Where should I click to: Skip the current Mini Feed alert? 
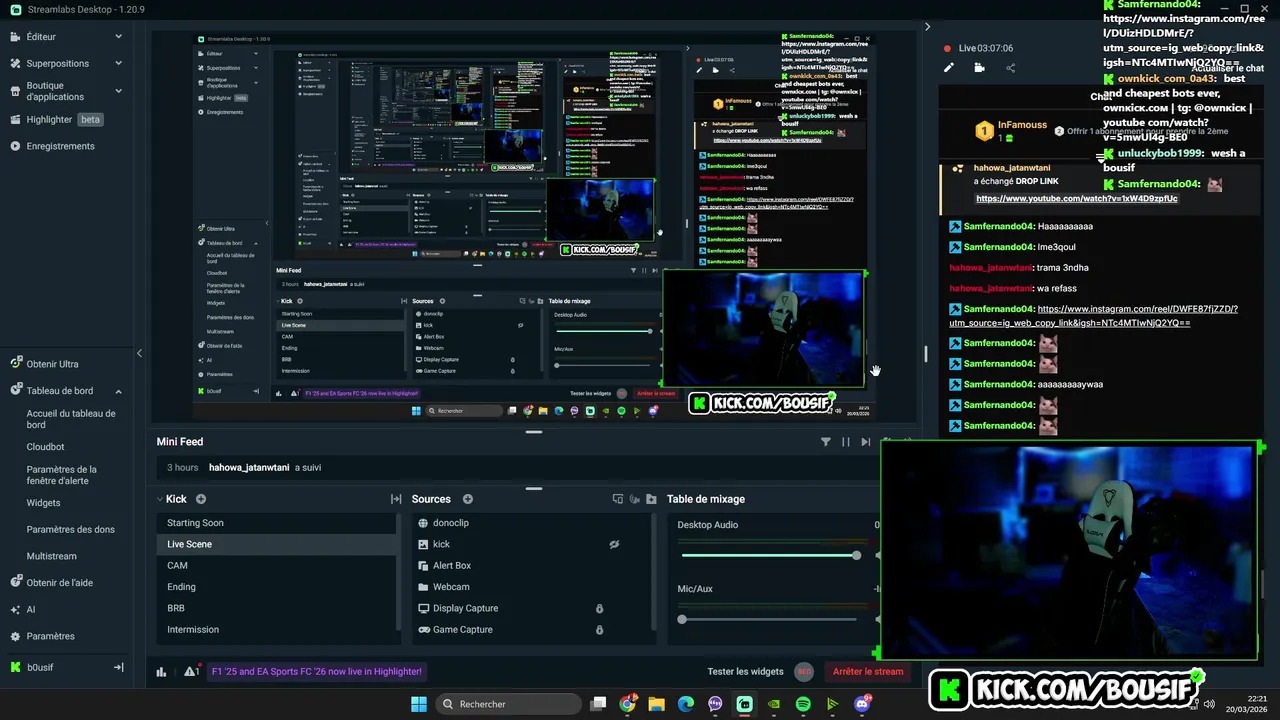tap(866, 441)
